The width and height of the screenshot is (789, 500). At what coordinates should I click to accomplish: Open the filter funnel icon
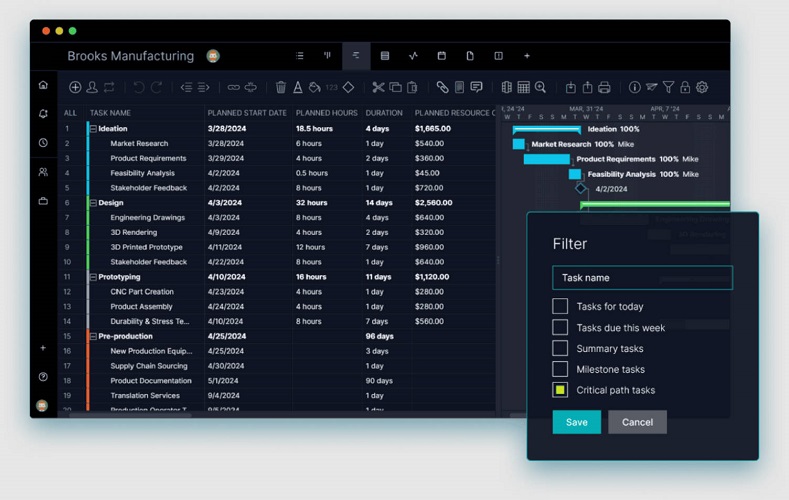[668, 88]
